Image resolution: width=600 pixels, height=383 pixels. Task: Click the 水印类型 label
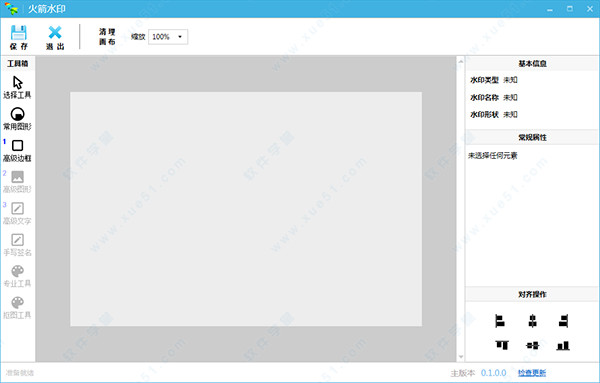484,80
